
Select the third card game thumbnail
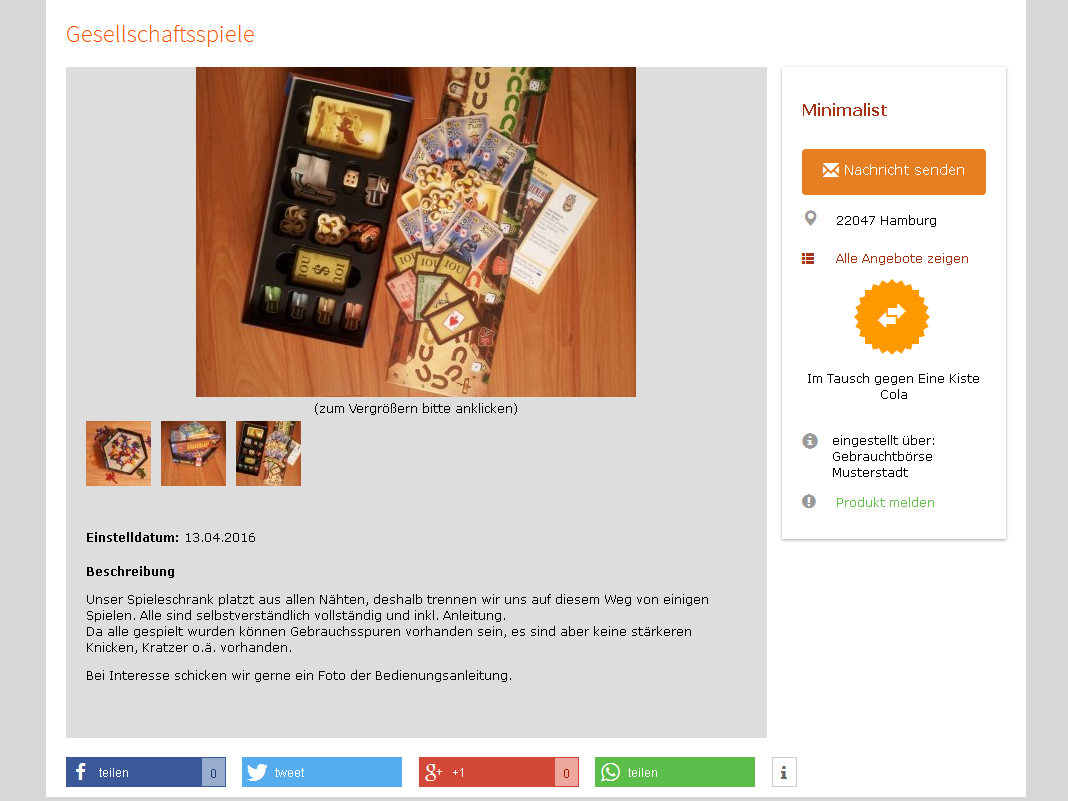coord(268,454)
